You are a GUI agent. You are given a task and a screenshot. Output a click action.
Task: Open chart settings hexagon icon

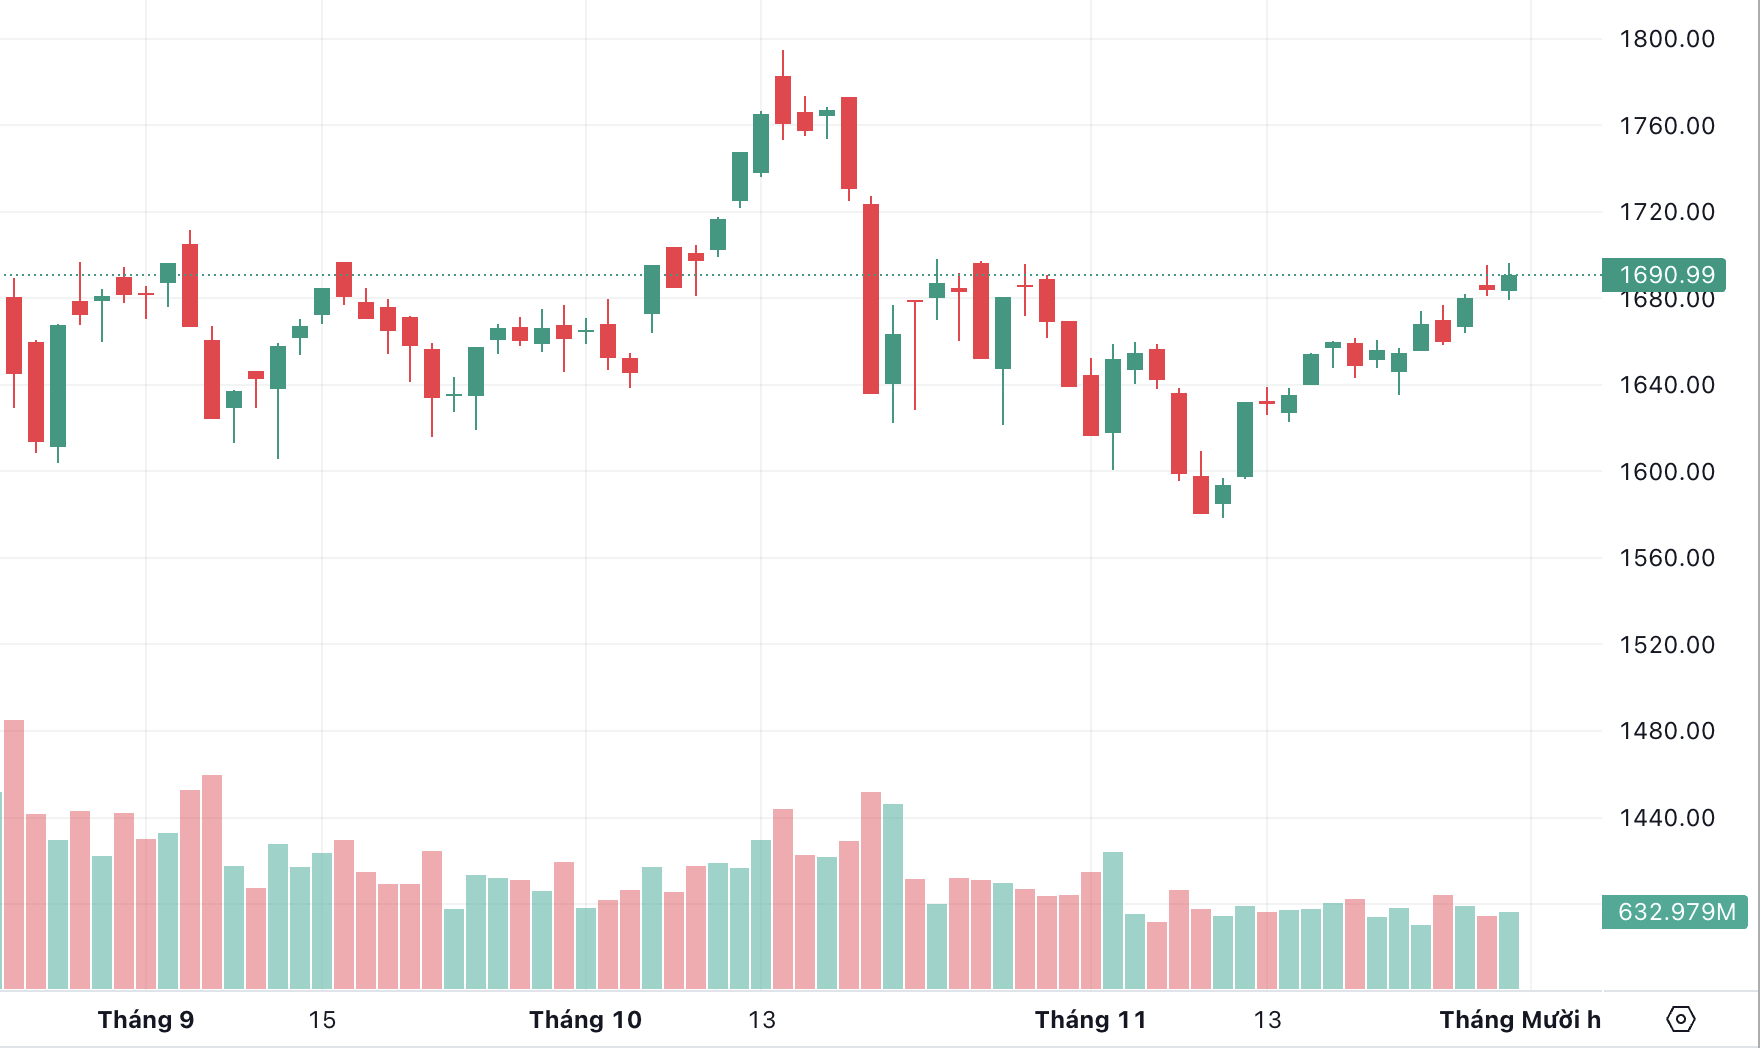1681,1019
